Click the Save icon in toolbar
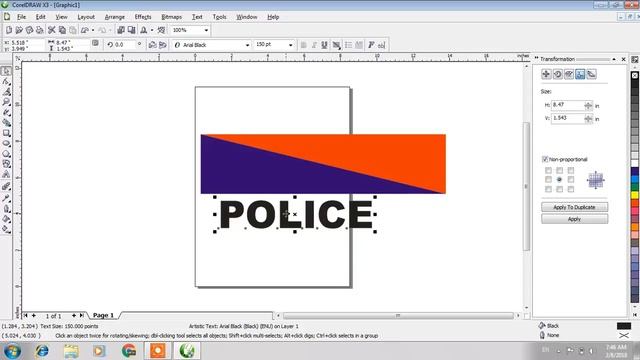Screen dimensions: 640x360 click(29, 30)
